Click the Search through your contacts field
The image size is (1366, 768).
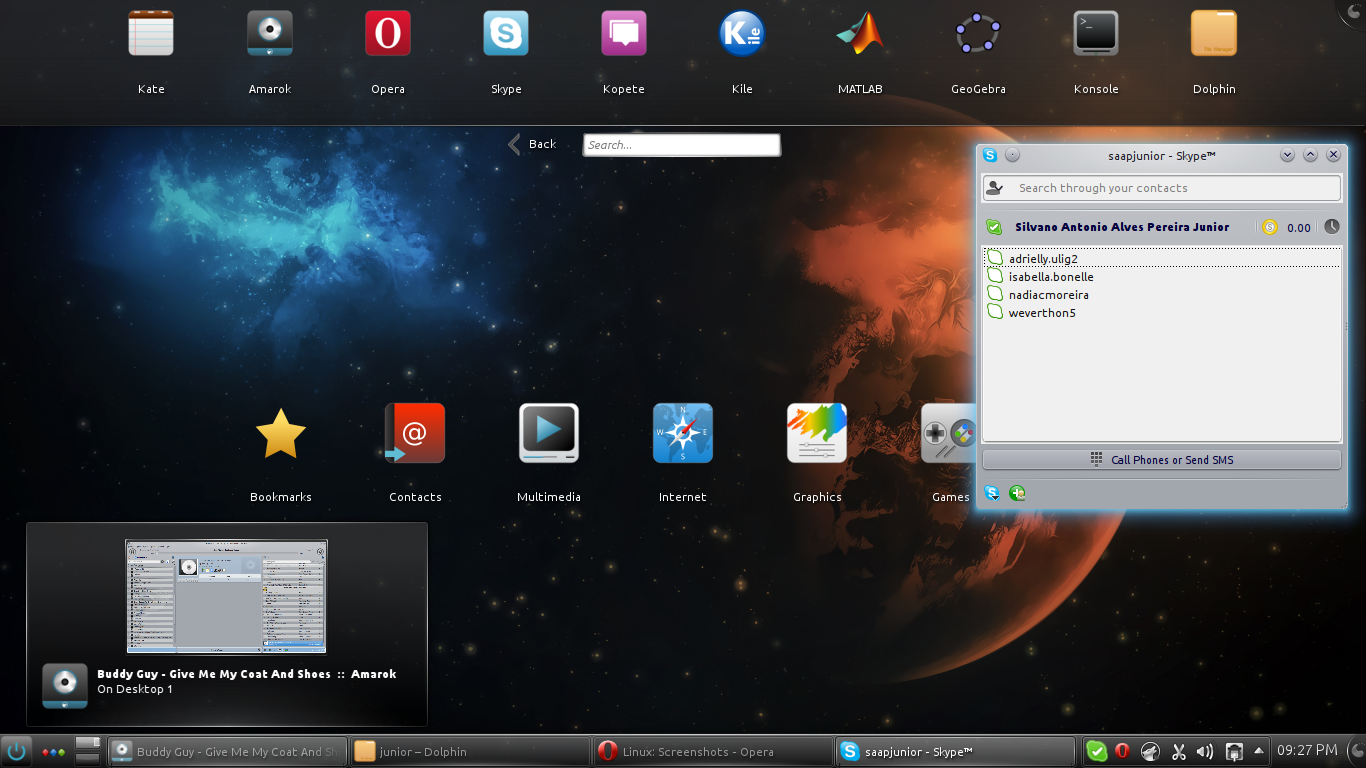pos(1161,188)
